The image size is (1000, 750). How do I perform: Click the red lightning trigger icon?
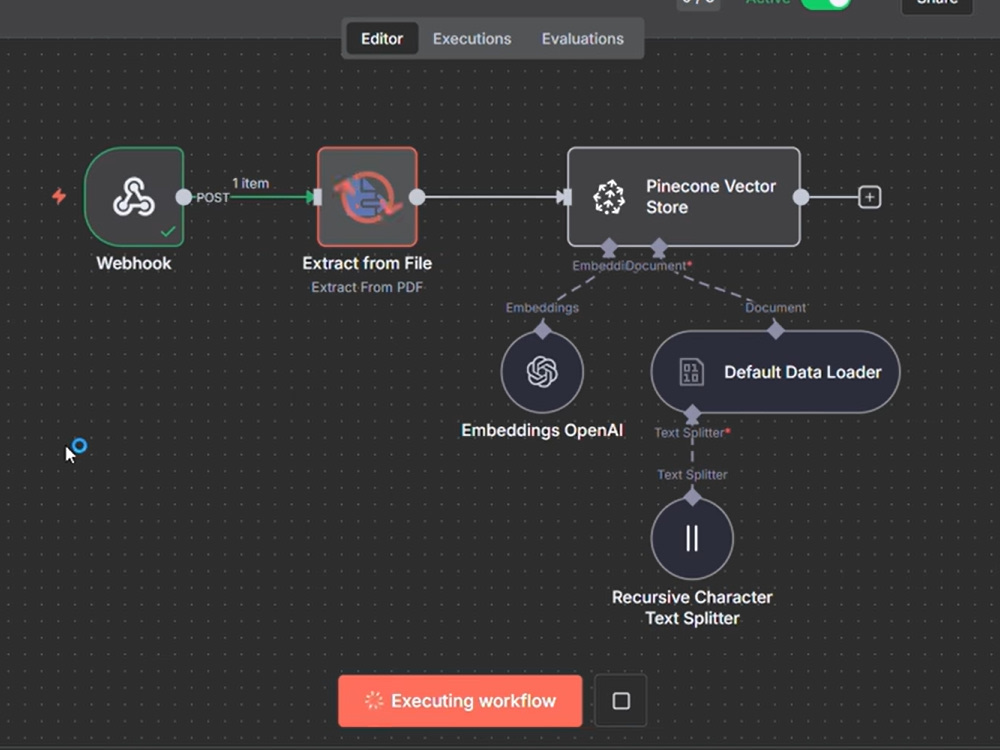(59, 196)
